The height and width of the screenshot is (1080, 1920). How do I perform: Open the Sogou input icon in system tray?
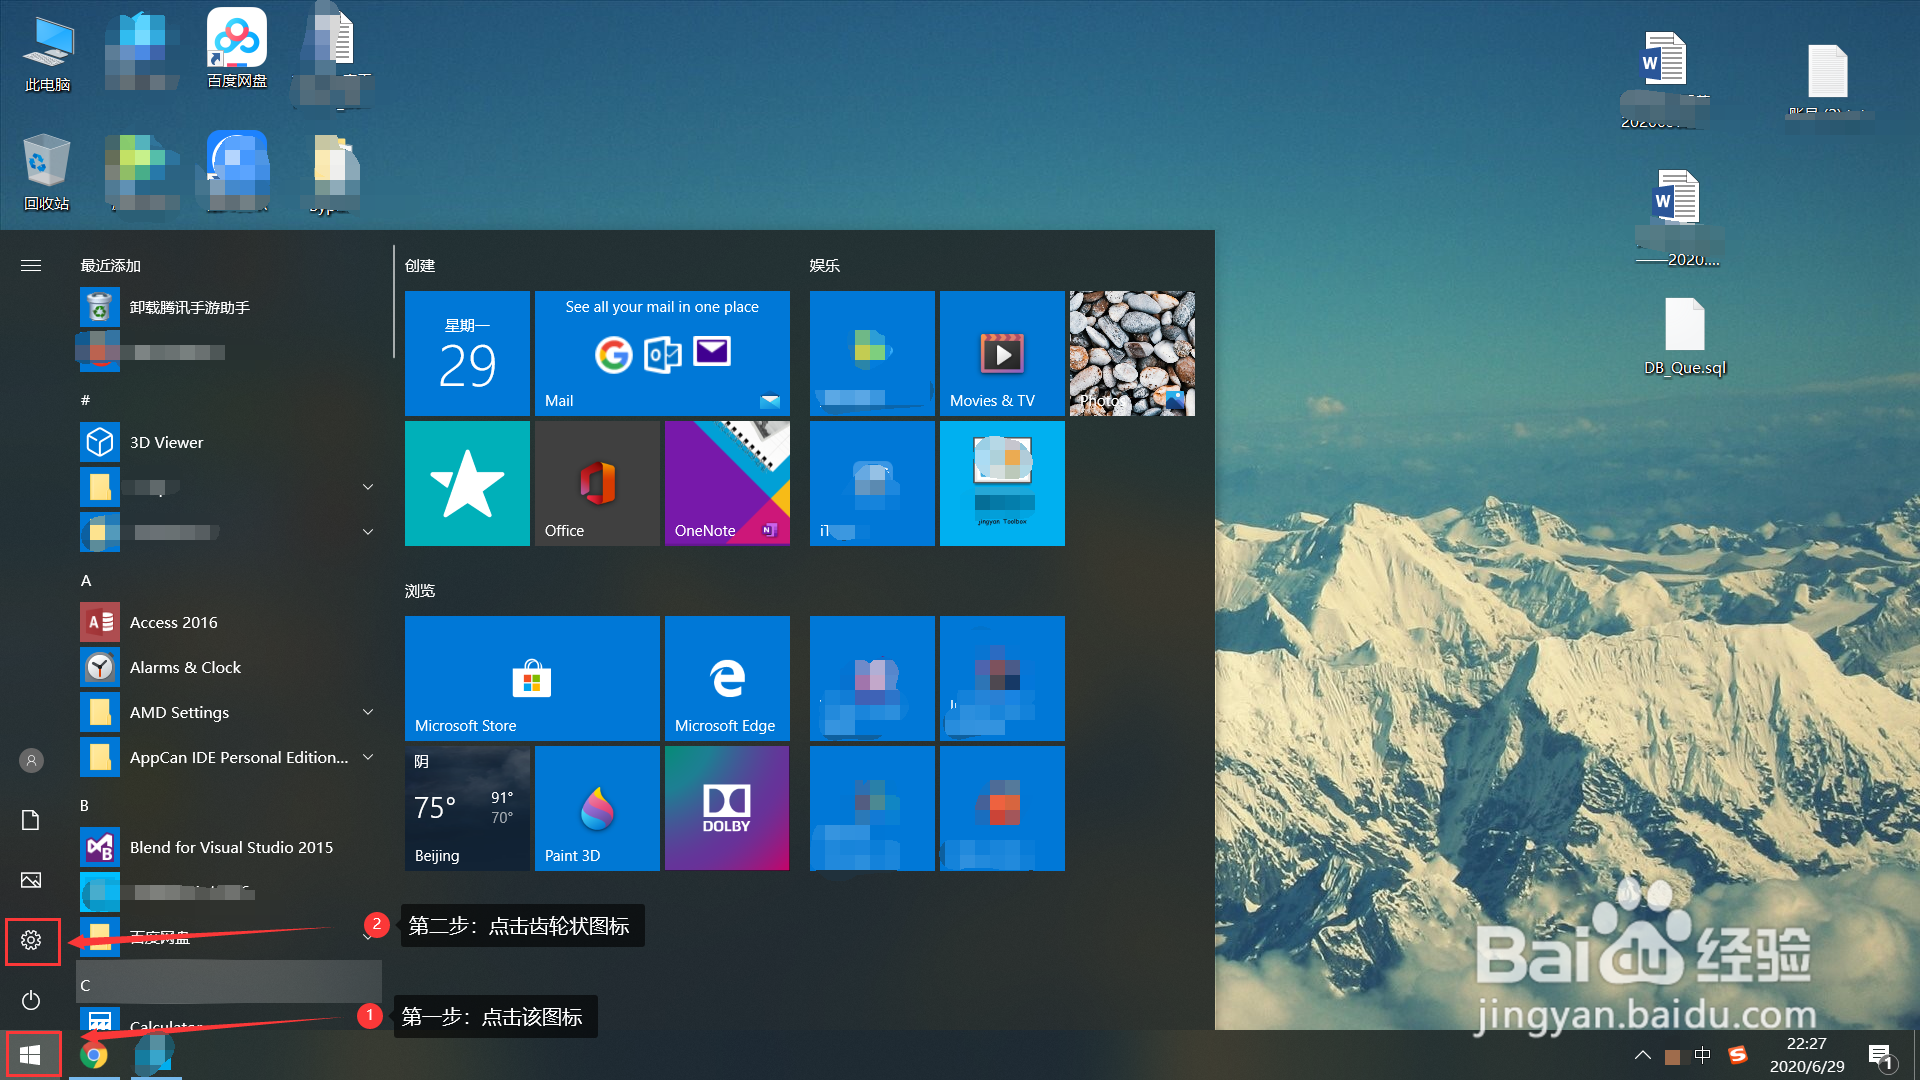1738,1055
